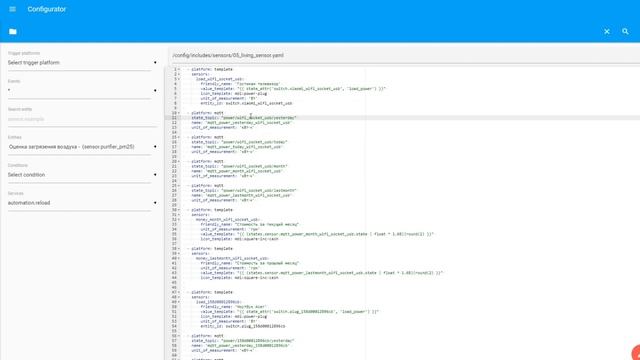Image resolution: width=640 pixels, height=360 pixels.
Task: Close the current file with X icon
Action: coord(607,31)
